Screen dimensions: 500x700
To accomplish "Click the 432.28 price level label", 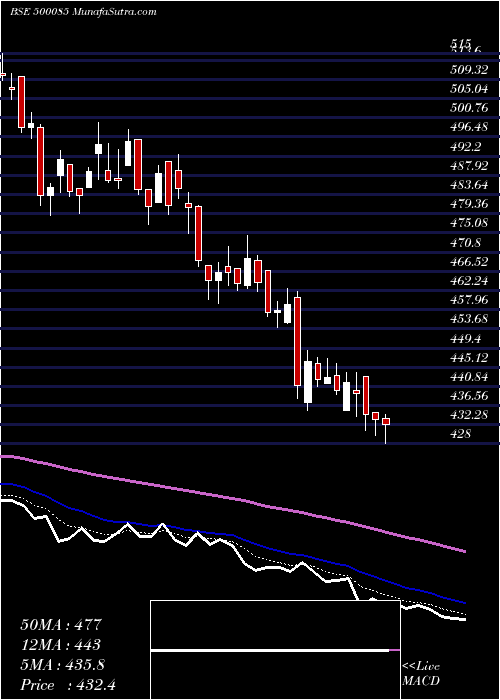I will (469, 414).
